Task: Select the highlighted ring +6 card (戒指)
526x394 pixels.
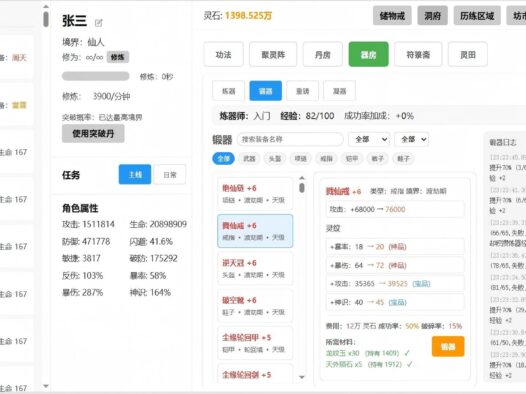Action: [x=255, y=231]
